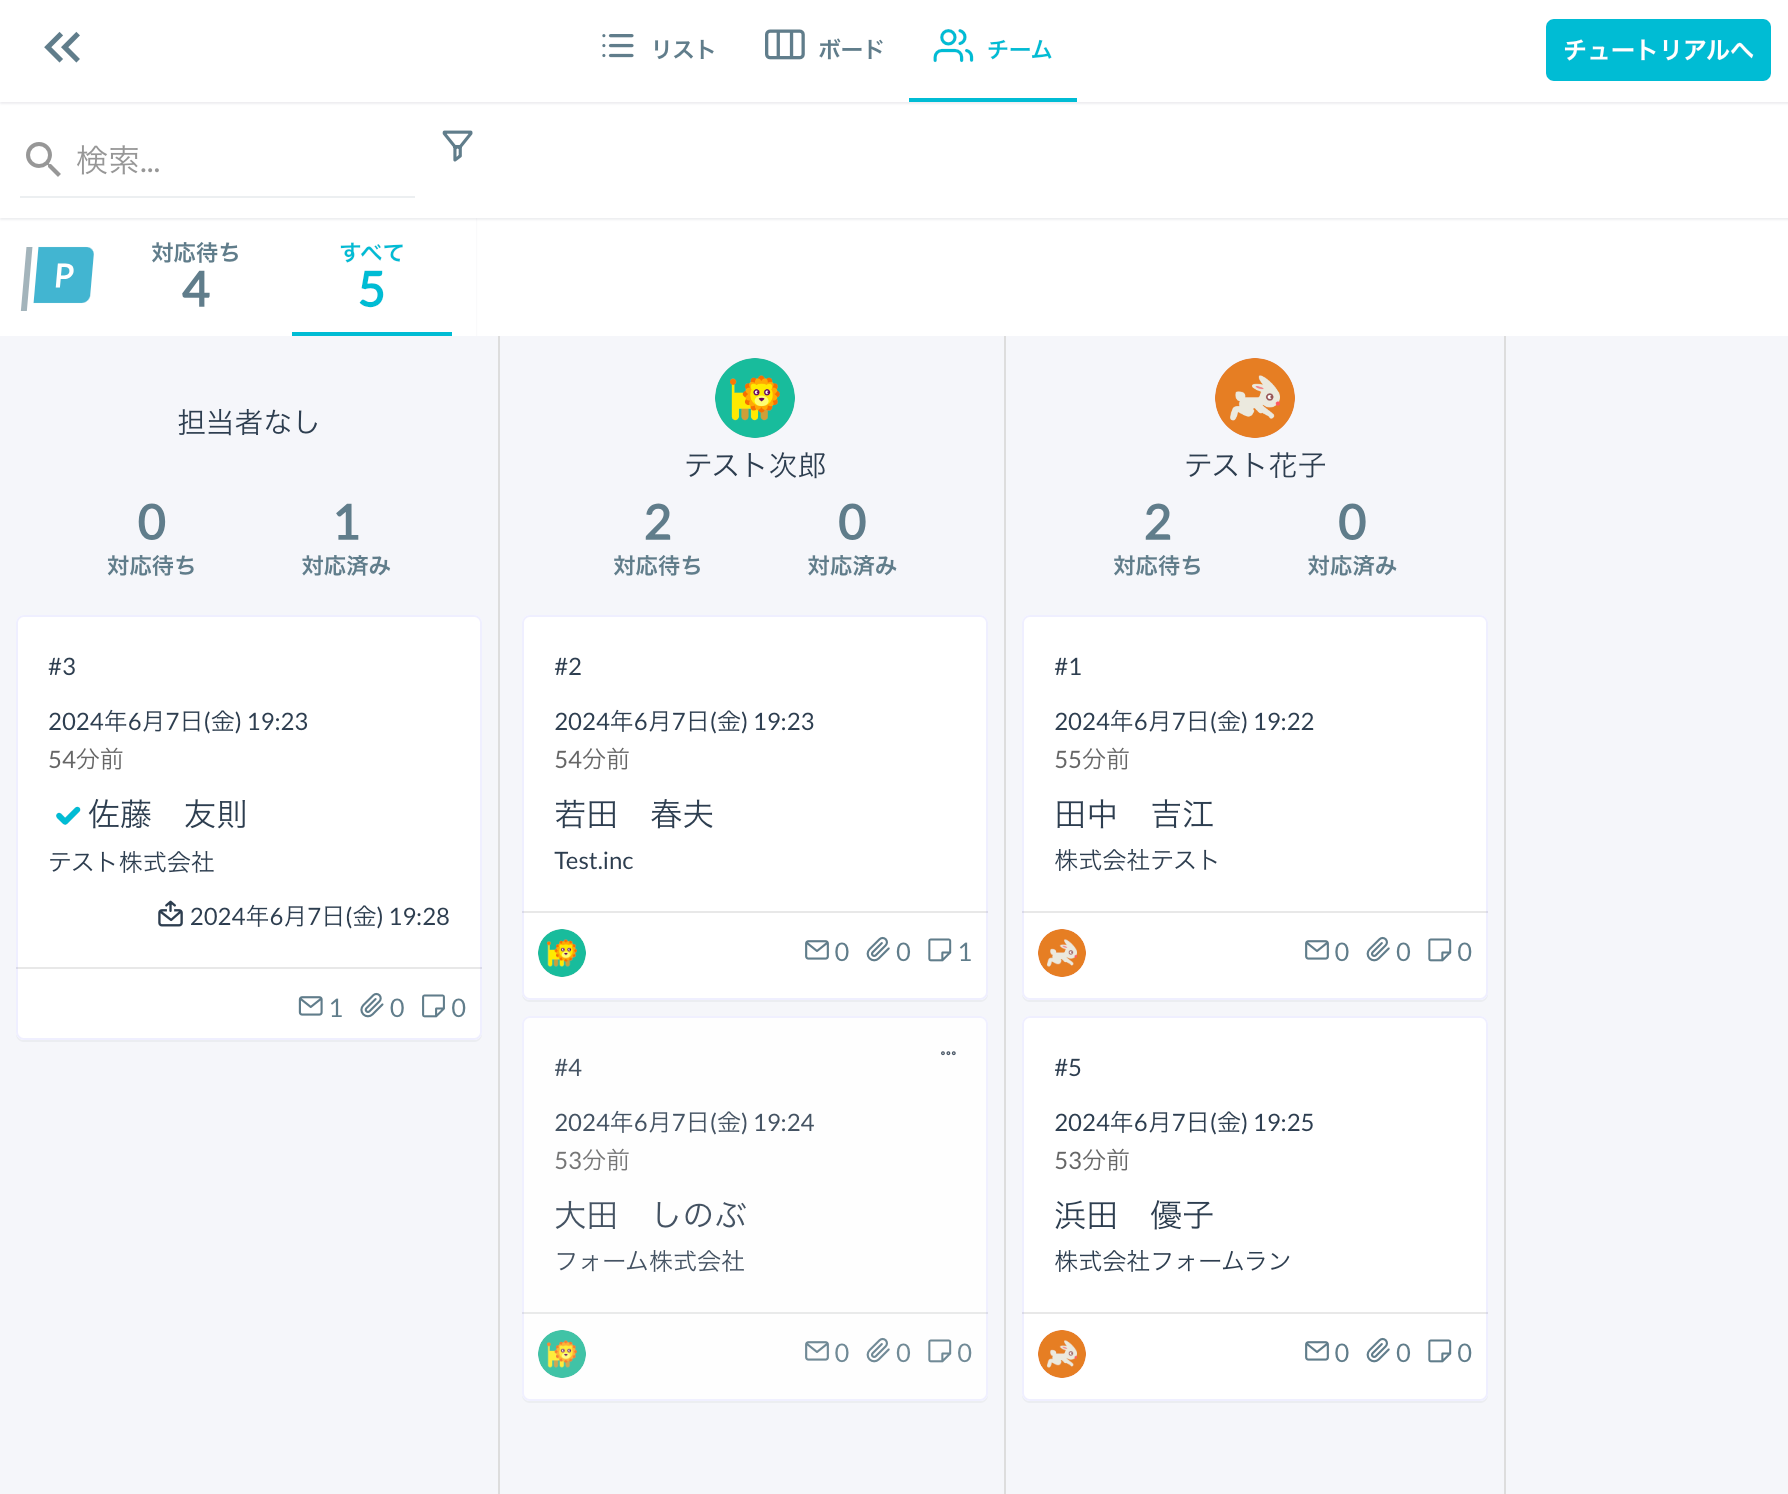Click the memo note icon on card #2
This screenshot has width=1788, height=1494.
click(x=939, y=950)
